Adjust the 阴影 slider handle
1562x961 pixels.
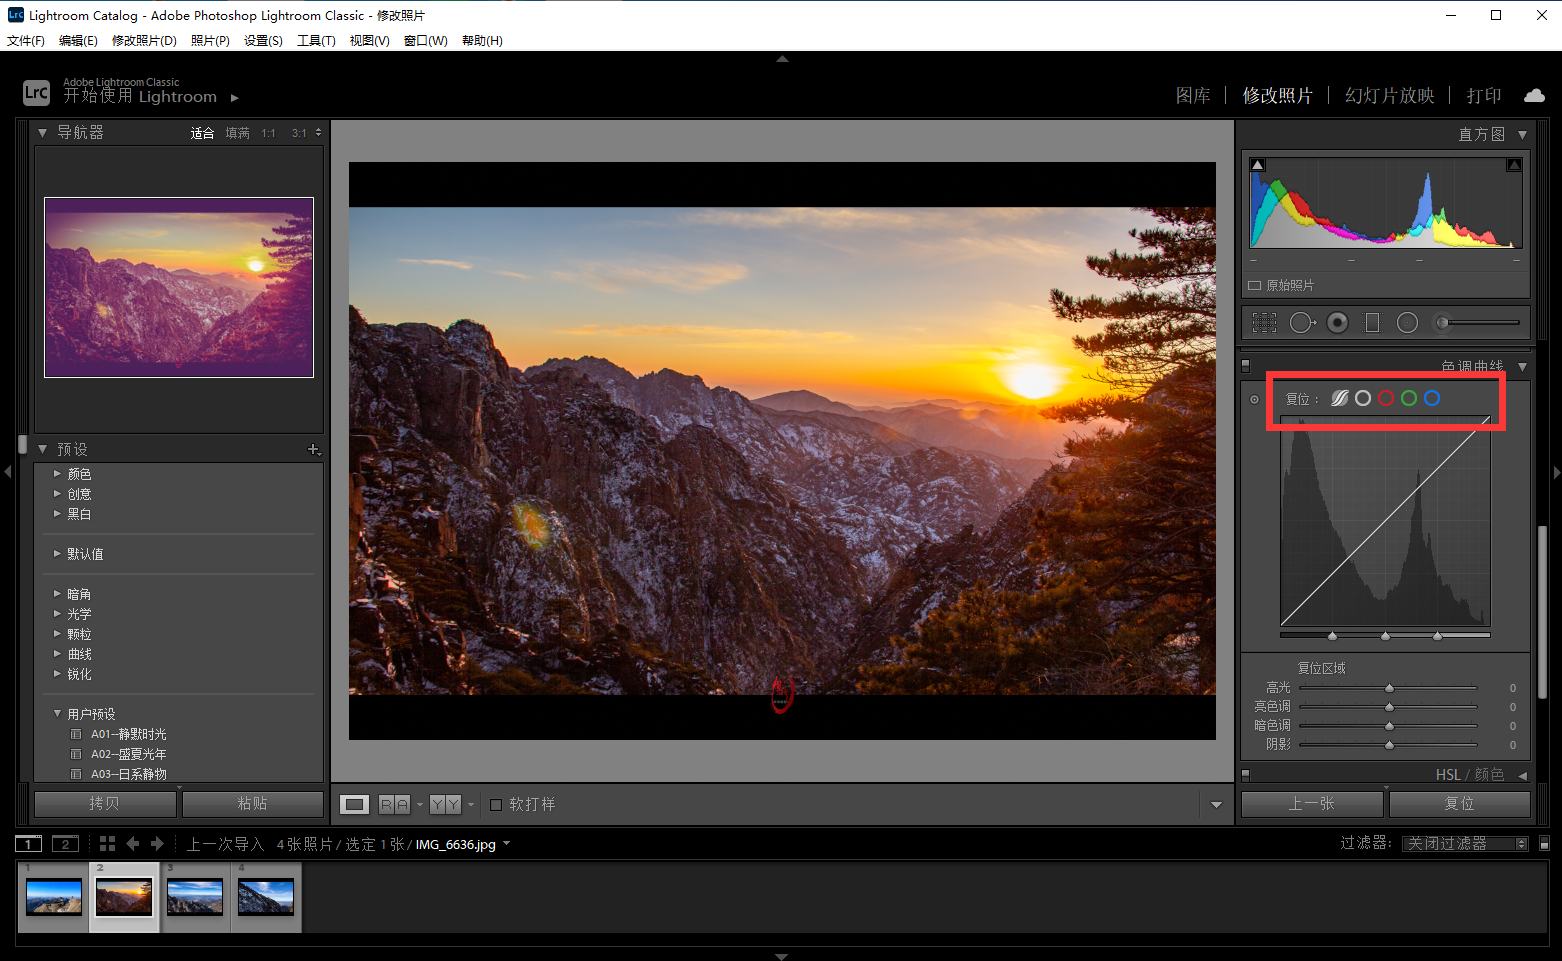1389,745
